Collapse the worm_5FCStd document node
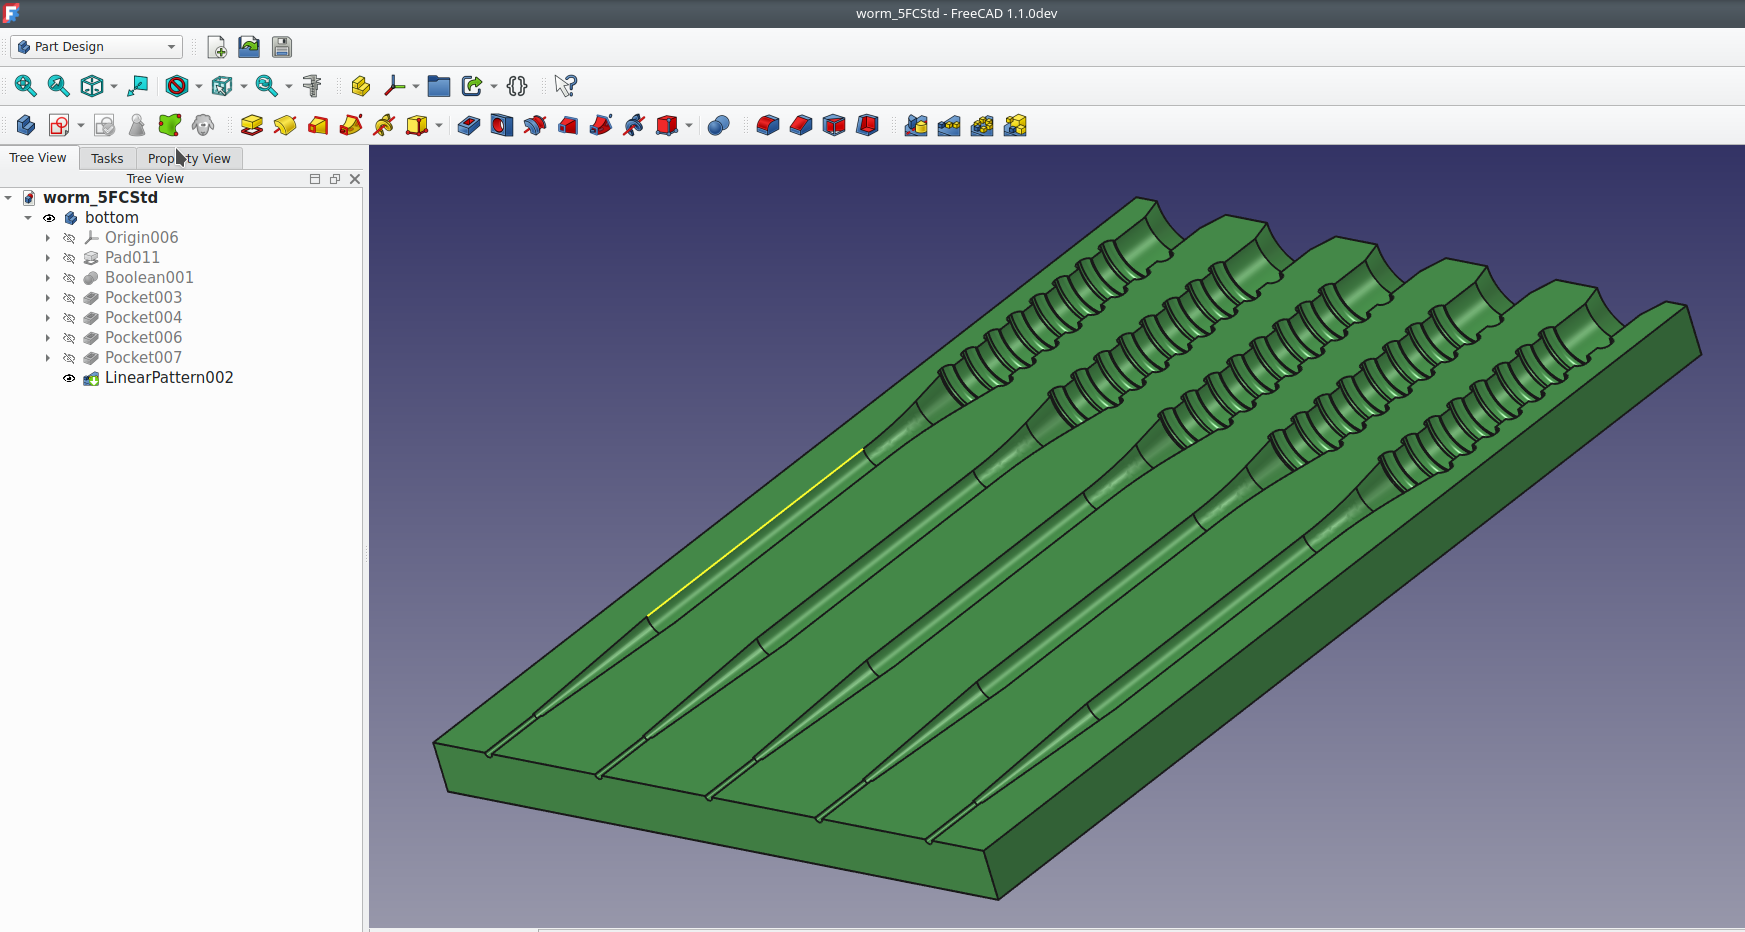Screen dimensions: 1745x932 (9, 198)
